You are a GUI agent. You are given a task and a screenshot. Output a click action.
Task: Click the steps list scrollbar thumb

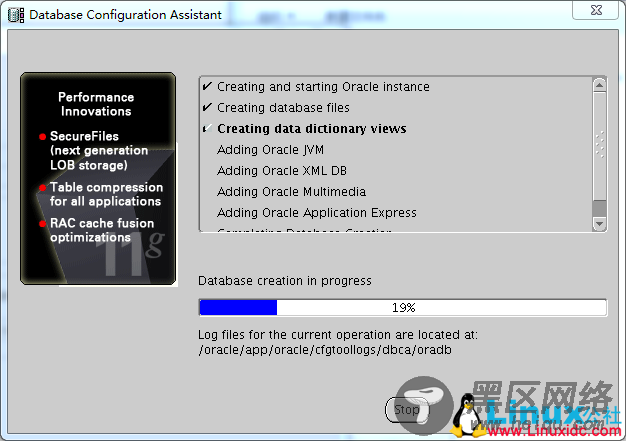600,146
